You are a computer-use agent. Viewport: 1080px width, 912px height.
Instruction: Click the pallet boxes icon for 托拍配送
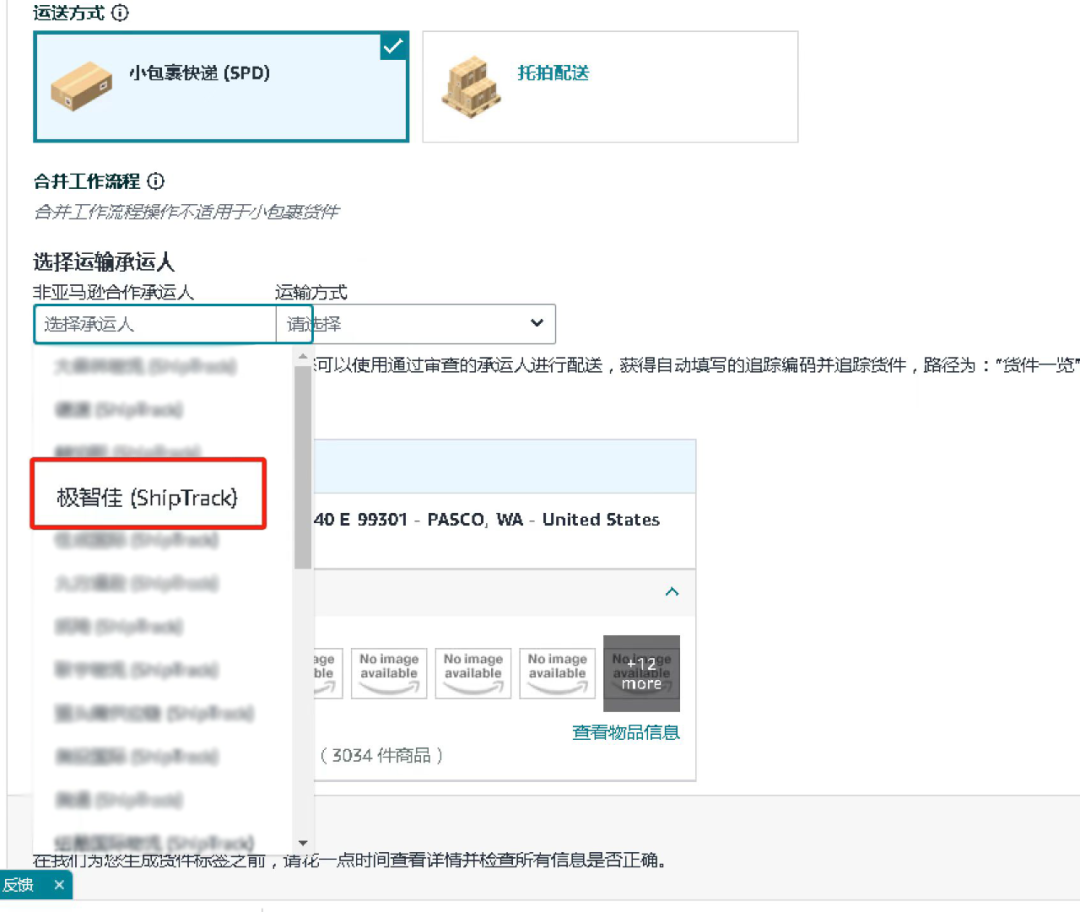click(x=472, y=87)
